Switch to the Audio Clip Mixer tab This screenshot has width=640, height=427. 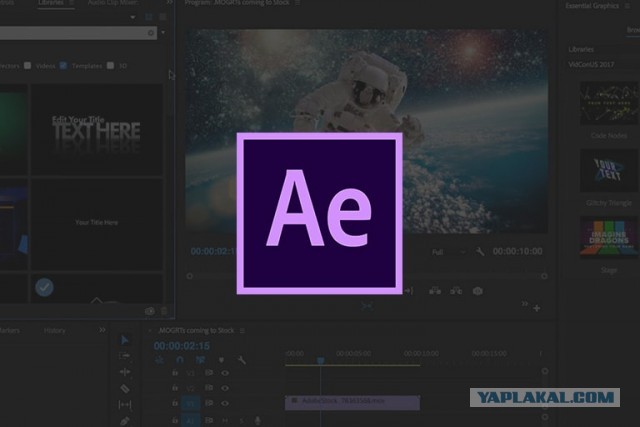113,3
